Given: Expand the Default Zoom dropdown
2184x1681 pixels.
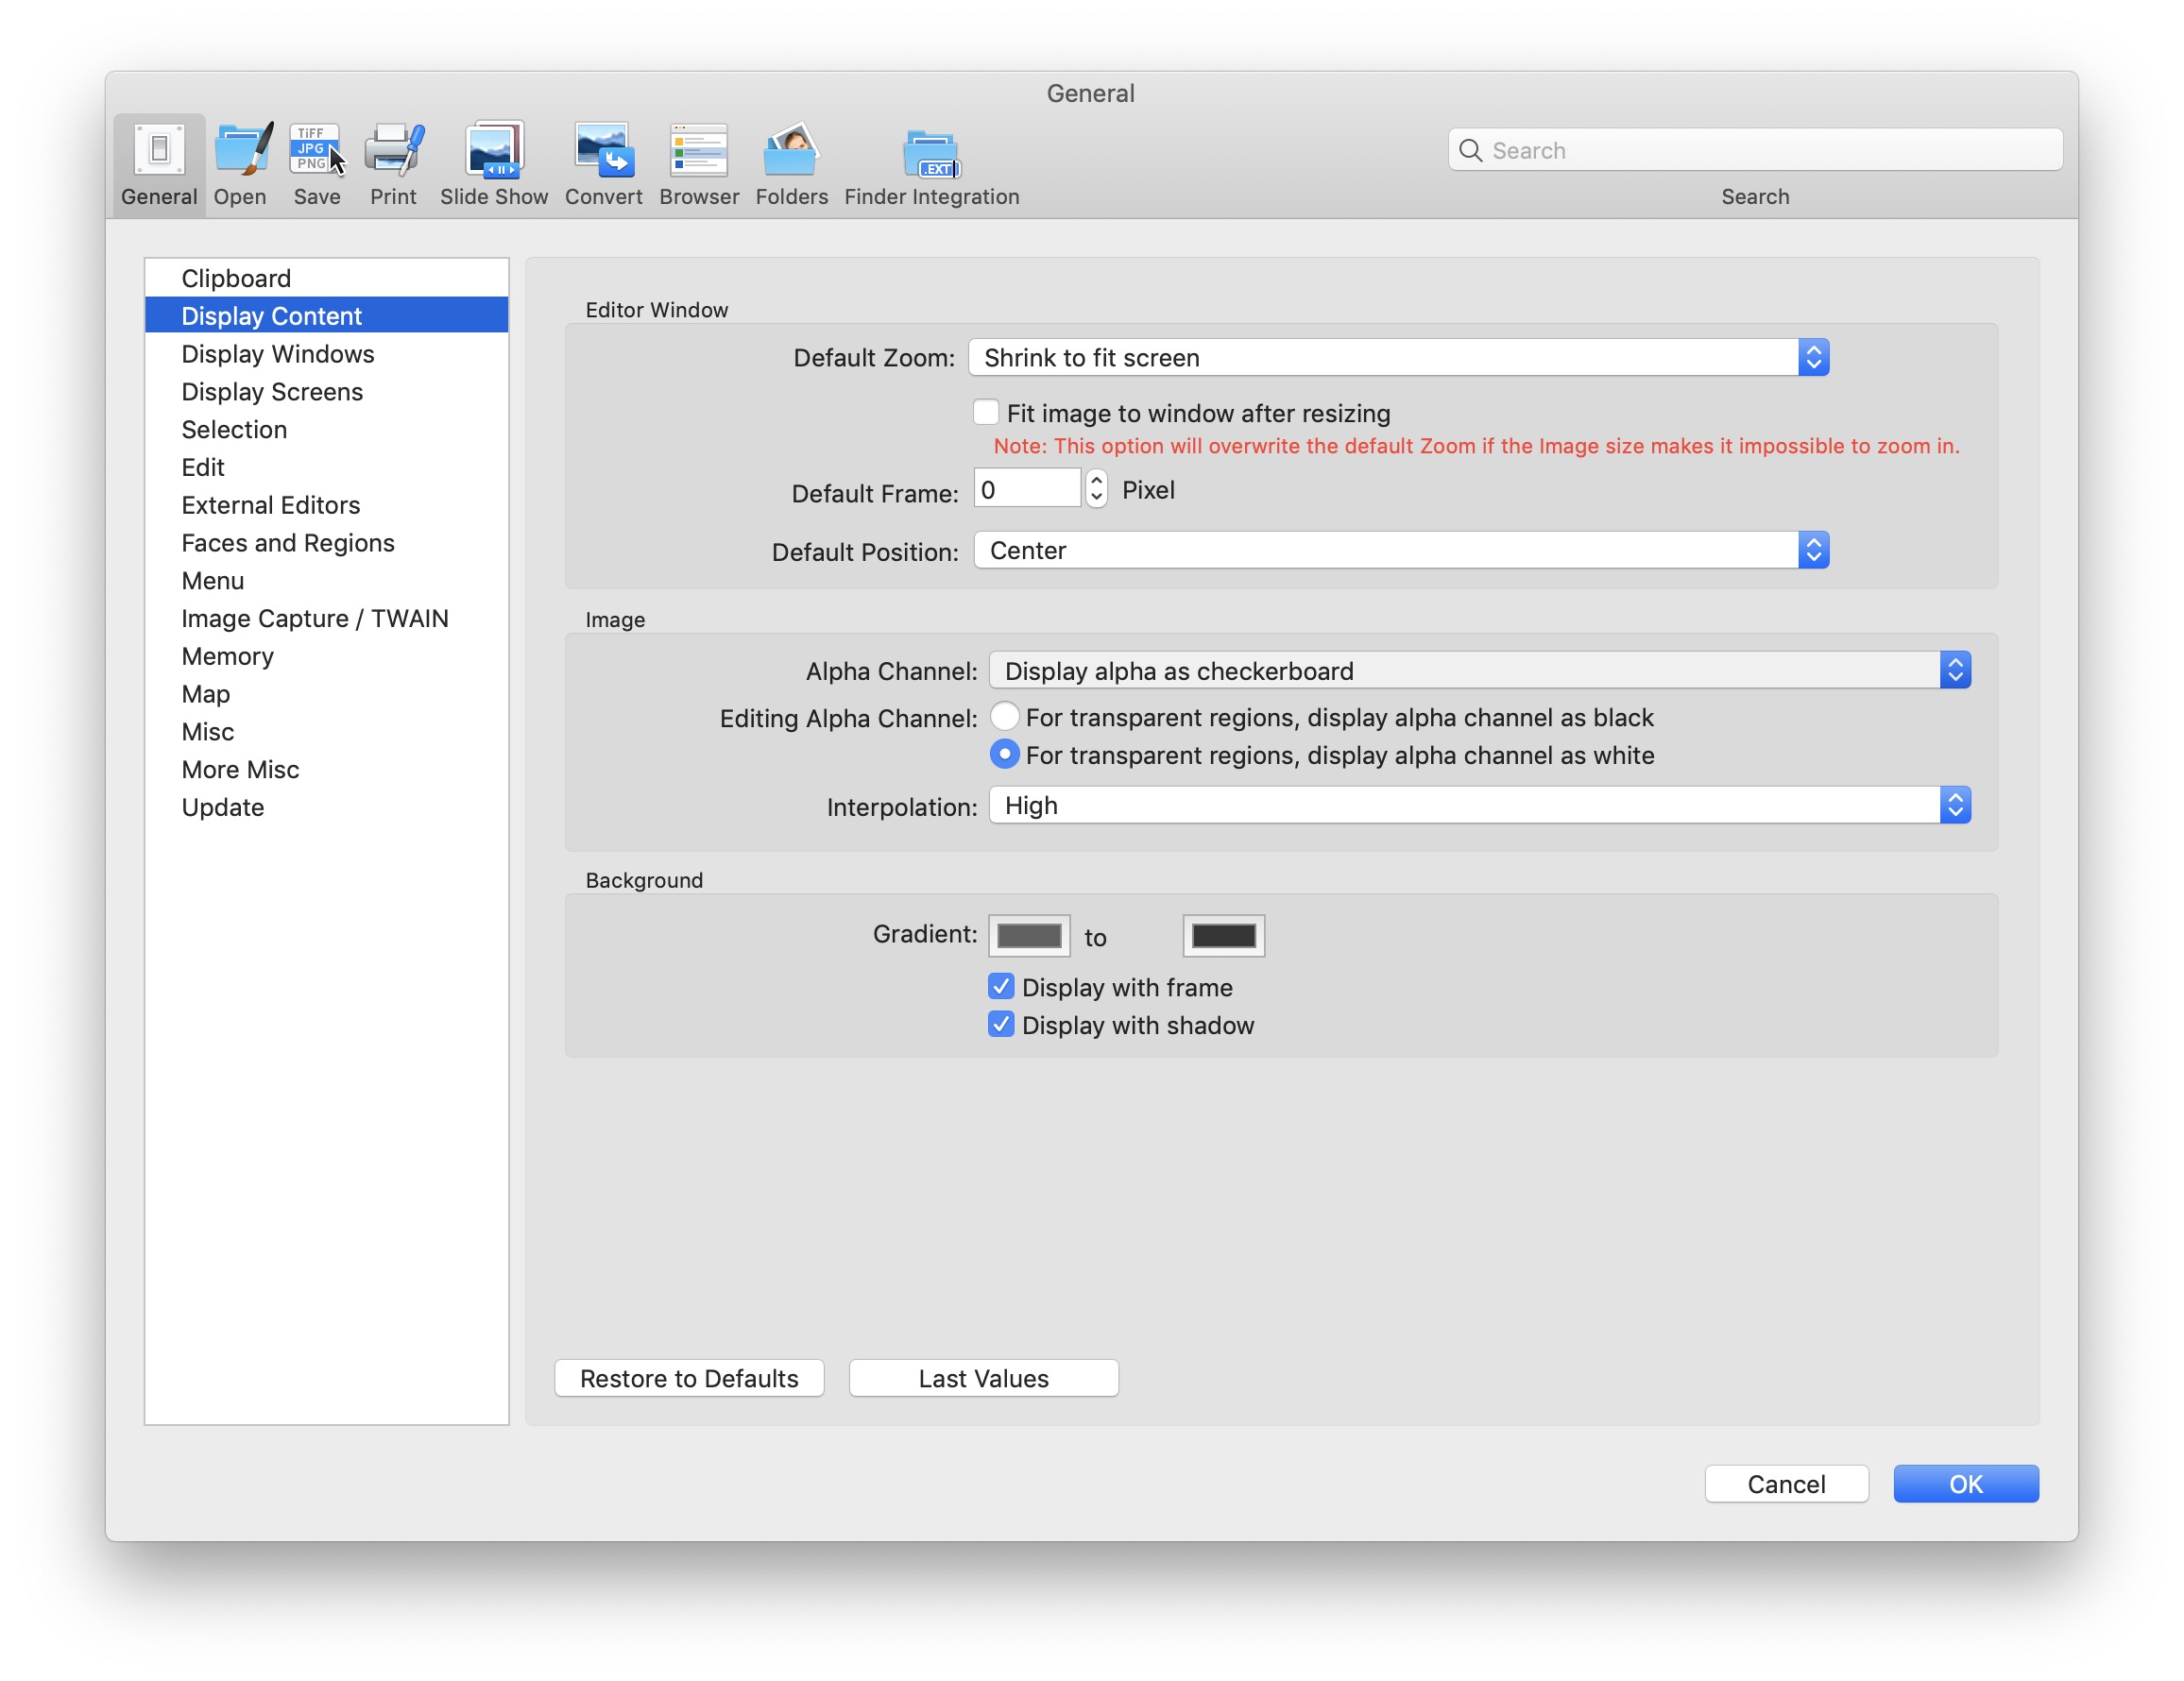Looking at the screenshot, I should 1812,357.
